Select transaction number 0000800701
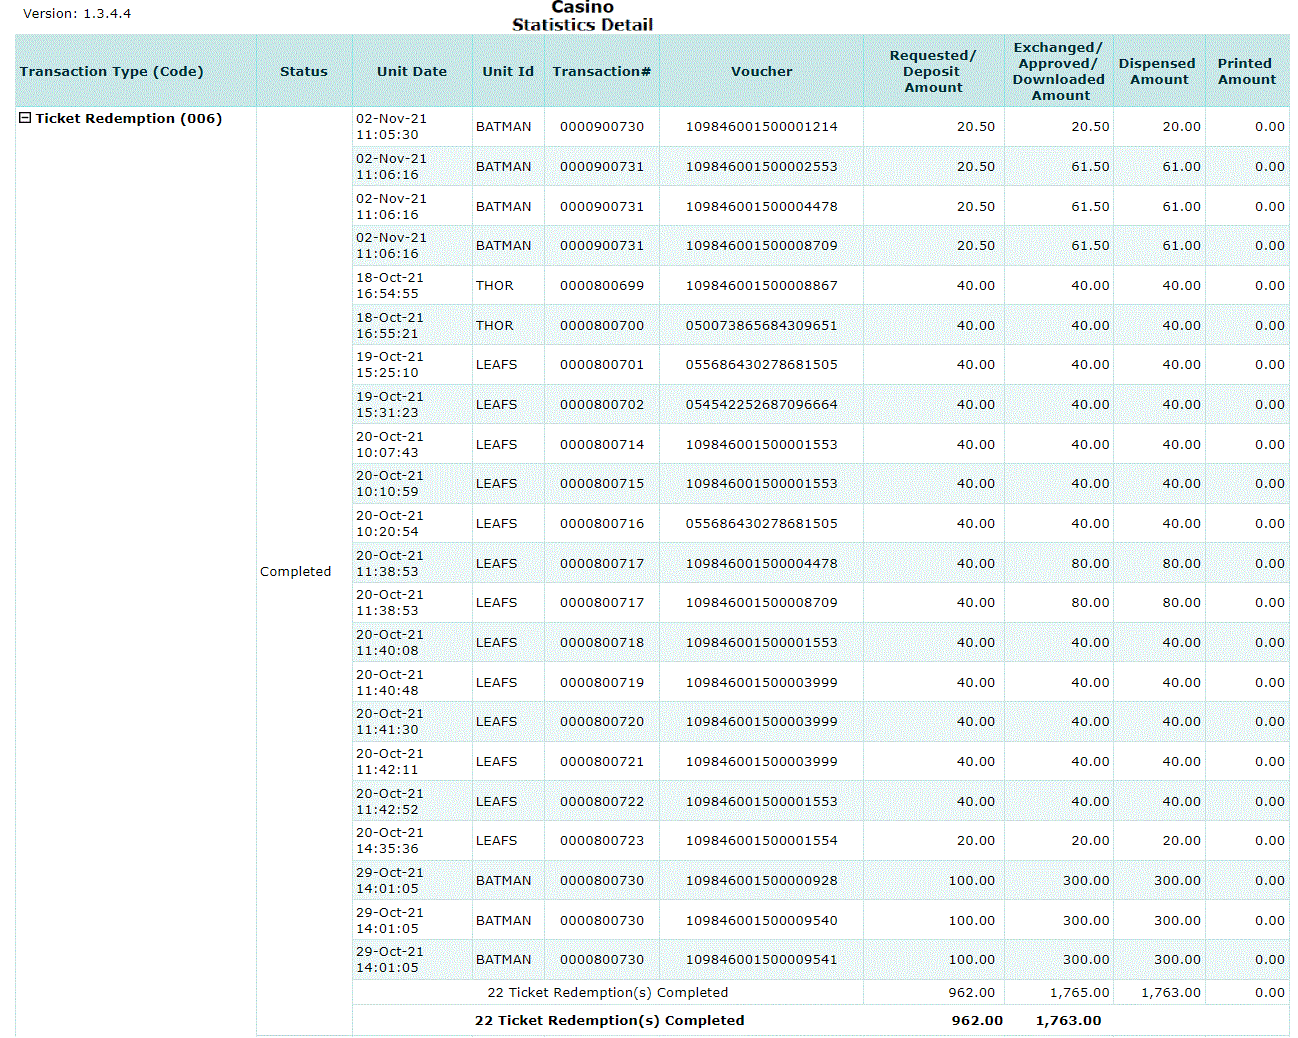This screenshot has width=1298, height=1038. click(x=602, y=365)
